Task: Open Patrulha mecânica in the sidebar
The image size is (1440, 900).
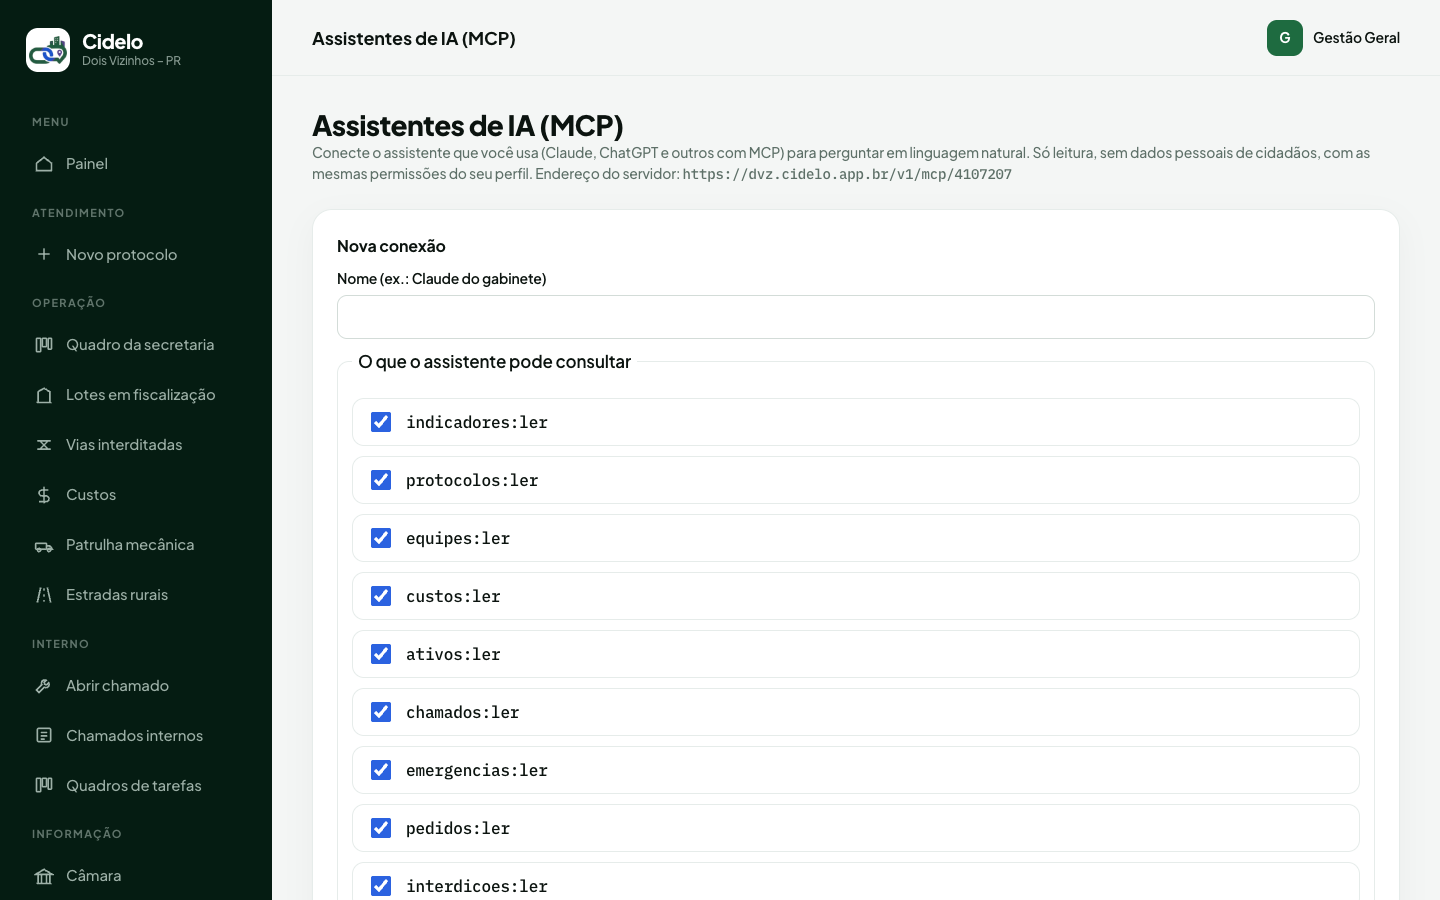Action: (136, 544)
